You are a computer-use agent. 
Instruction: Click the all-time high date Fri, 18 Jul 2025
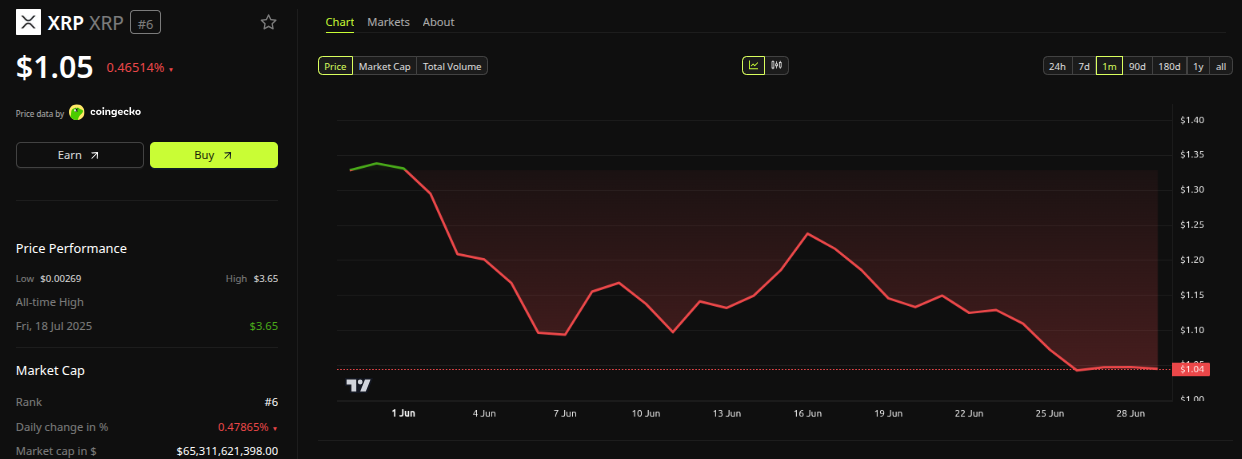pyautogui.click(x=54, y=326)
